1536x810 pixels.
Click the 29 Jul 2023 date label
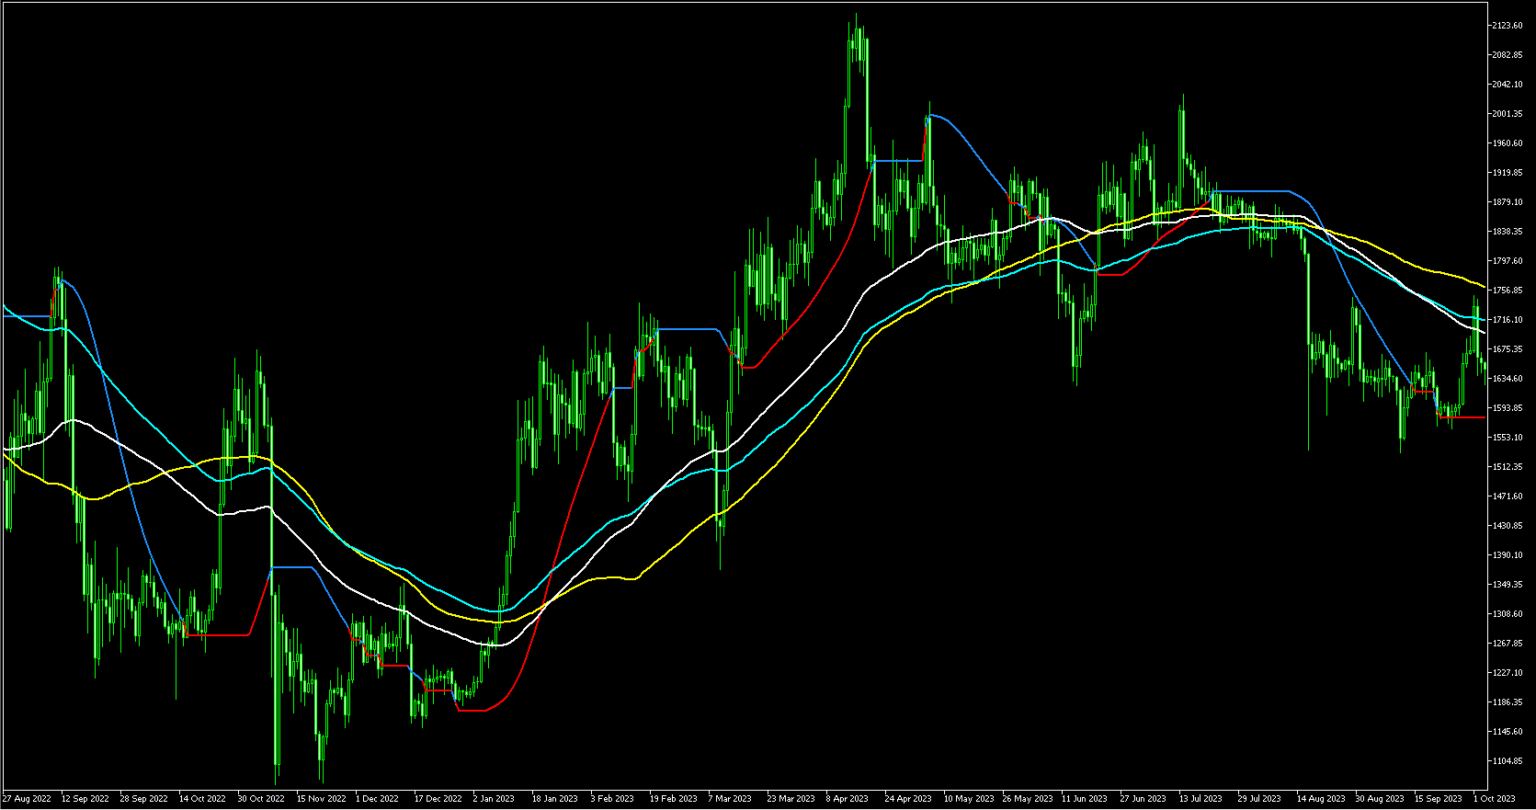pyautogui.click(x=1258, y=799)
